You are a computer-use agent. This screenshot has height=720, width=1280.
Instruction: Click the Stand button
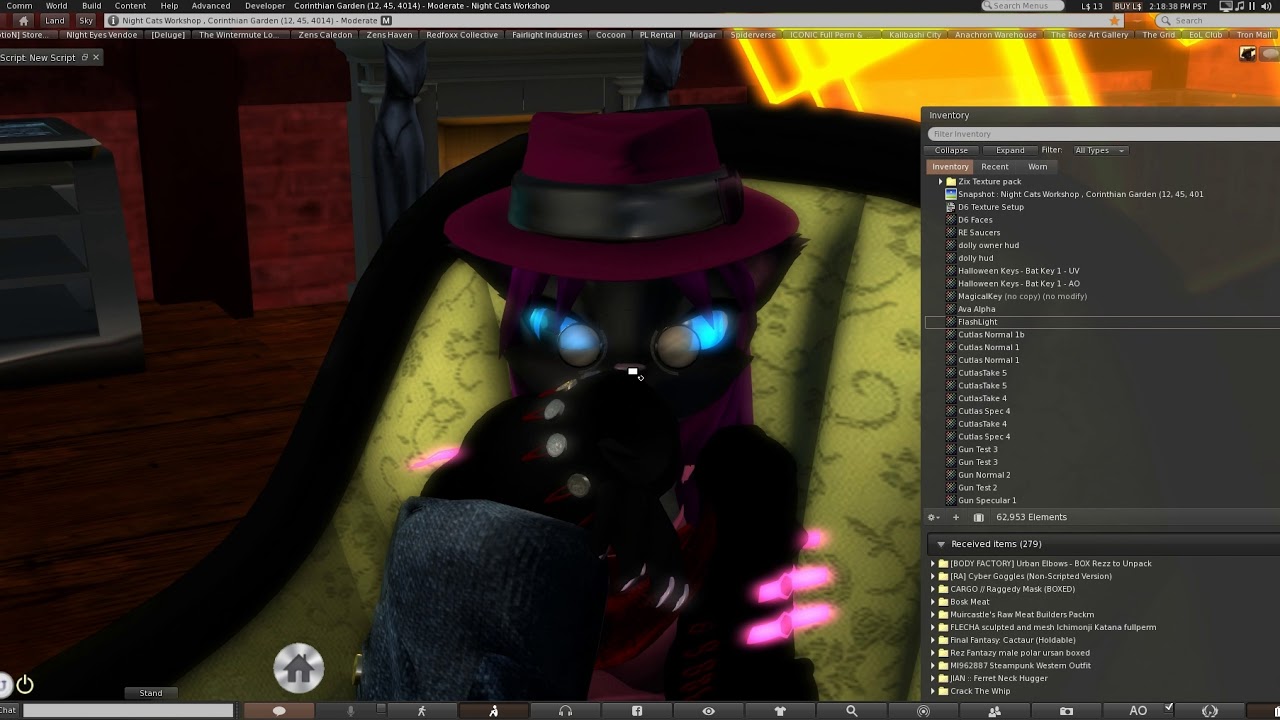pos(151,693)
